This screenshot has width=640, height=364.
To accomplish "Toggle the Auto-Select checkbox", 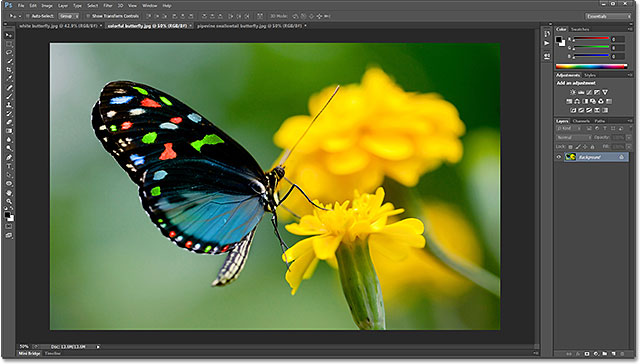I will click(28, 16).
